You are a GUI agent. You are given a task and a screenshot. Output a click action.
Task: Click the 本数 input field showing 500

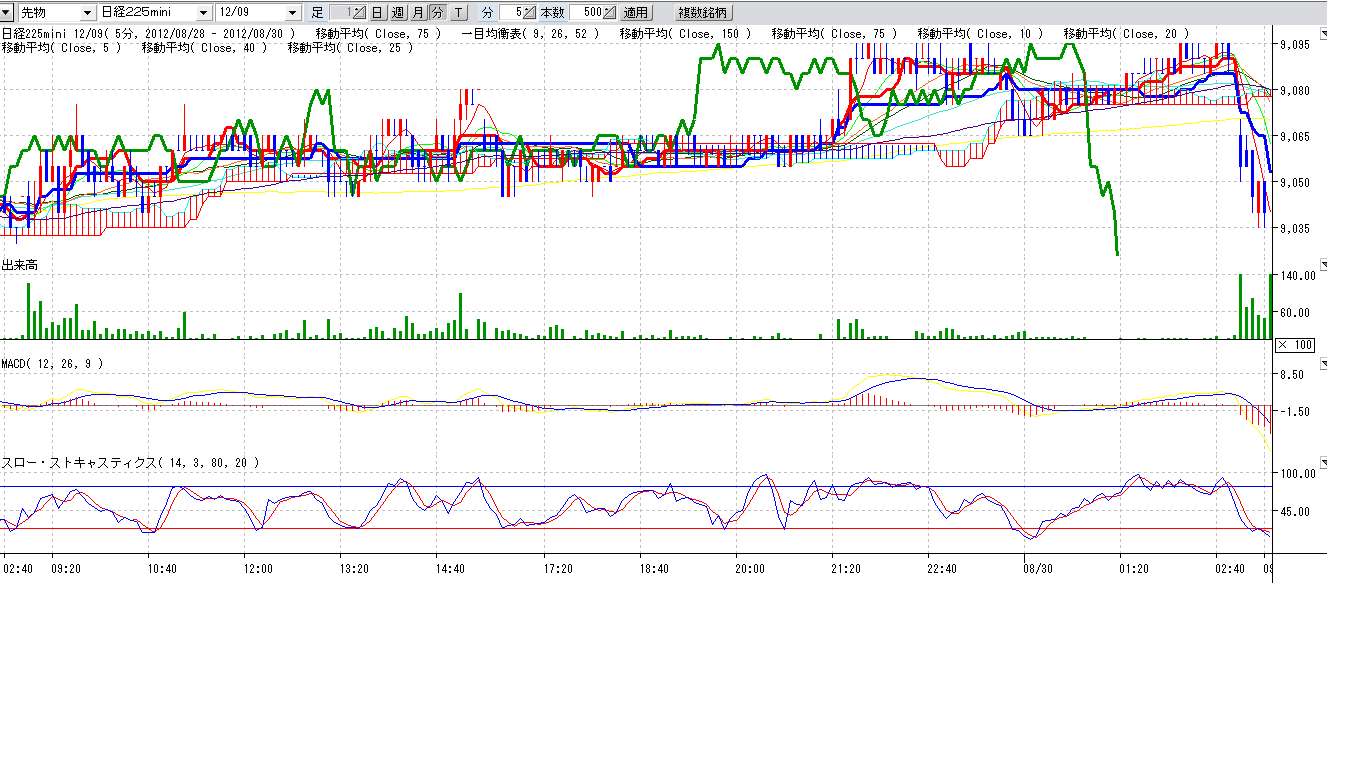(x=586, y=13)
